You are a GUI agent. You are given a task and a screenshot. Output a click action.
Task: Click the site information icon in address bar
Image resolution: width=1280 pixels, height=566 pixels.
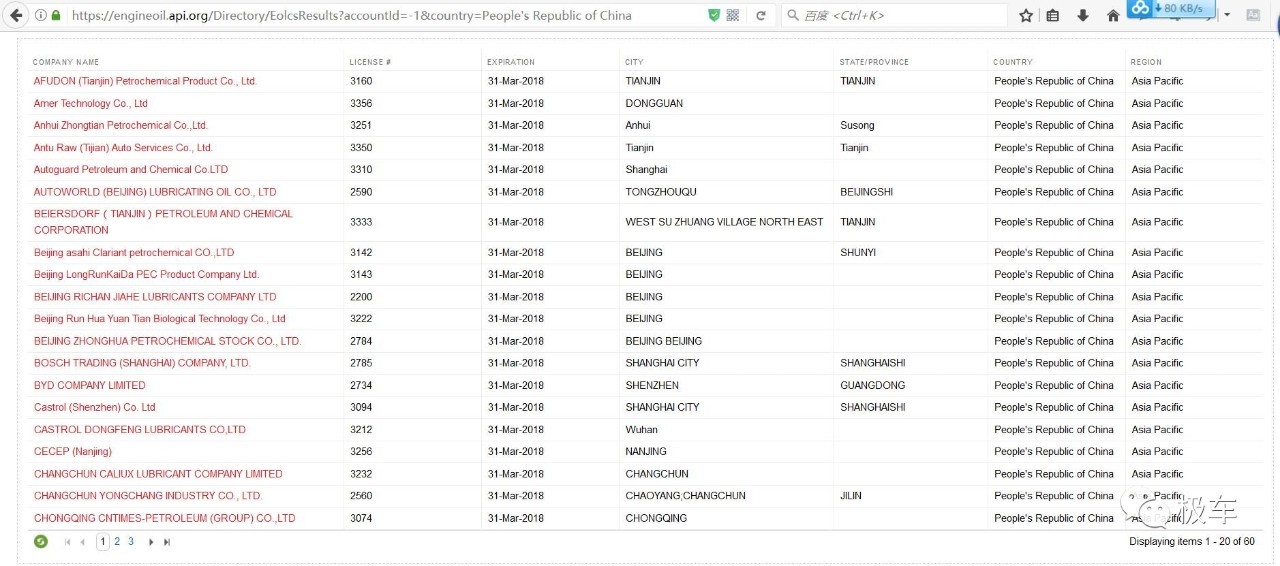tap(40, 16)
